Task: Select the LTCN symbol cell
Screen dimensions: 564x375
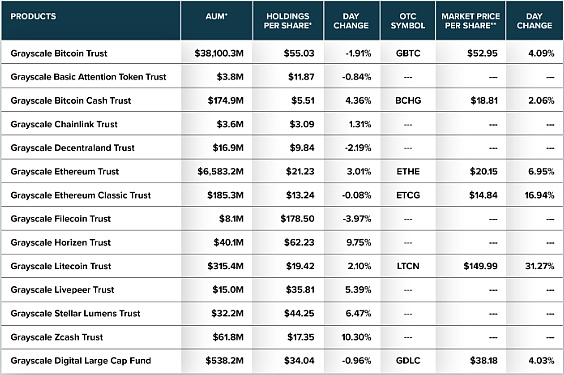Action: pyautogui.click(x=408, y=266)
